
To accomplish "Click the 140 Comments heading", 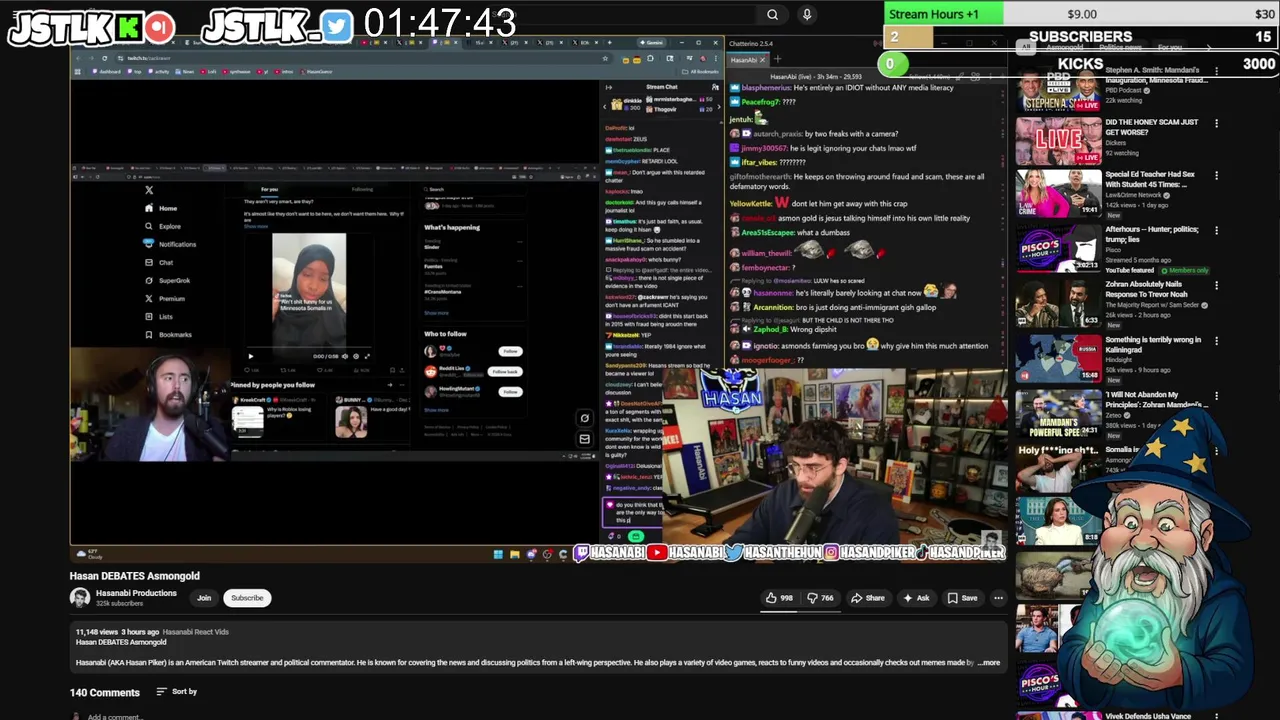I will (x=105, y=692).
